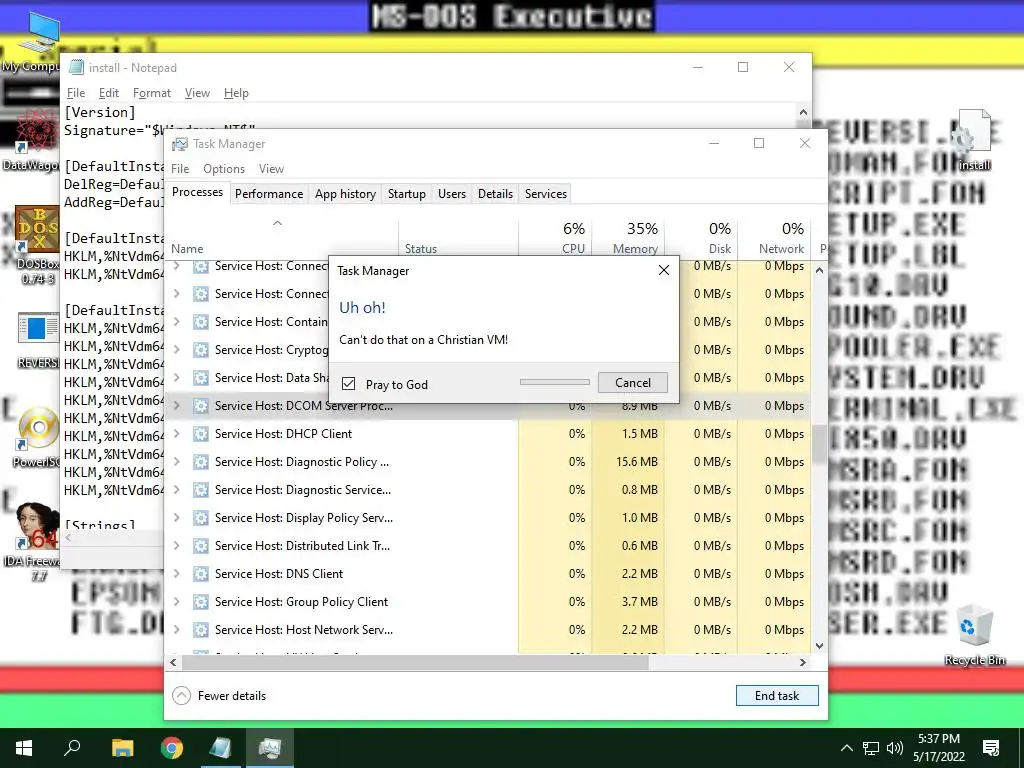Click the process list vertical scrollbar thumb
Viewport: 1024px width, 768px height.
(x=820, y=443)
